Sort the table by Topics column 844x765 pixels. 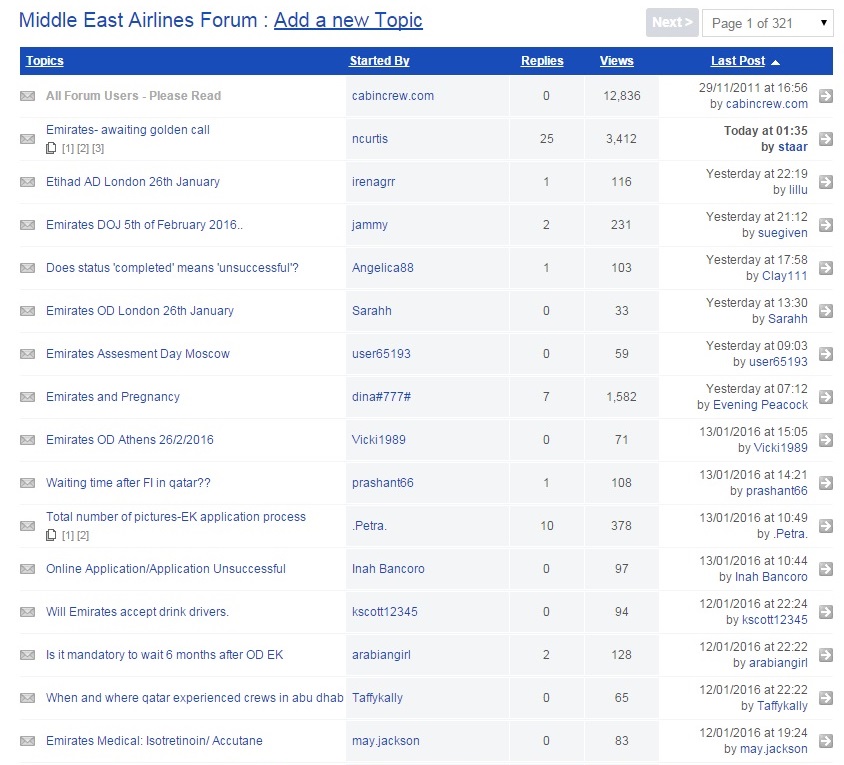[x=45, y=61]
